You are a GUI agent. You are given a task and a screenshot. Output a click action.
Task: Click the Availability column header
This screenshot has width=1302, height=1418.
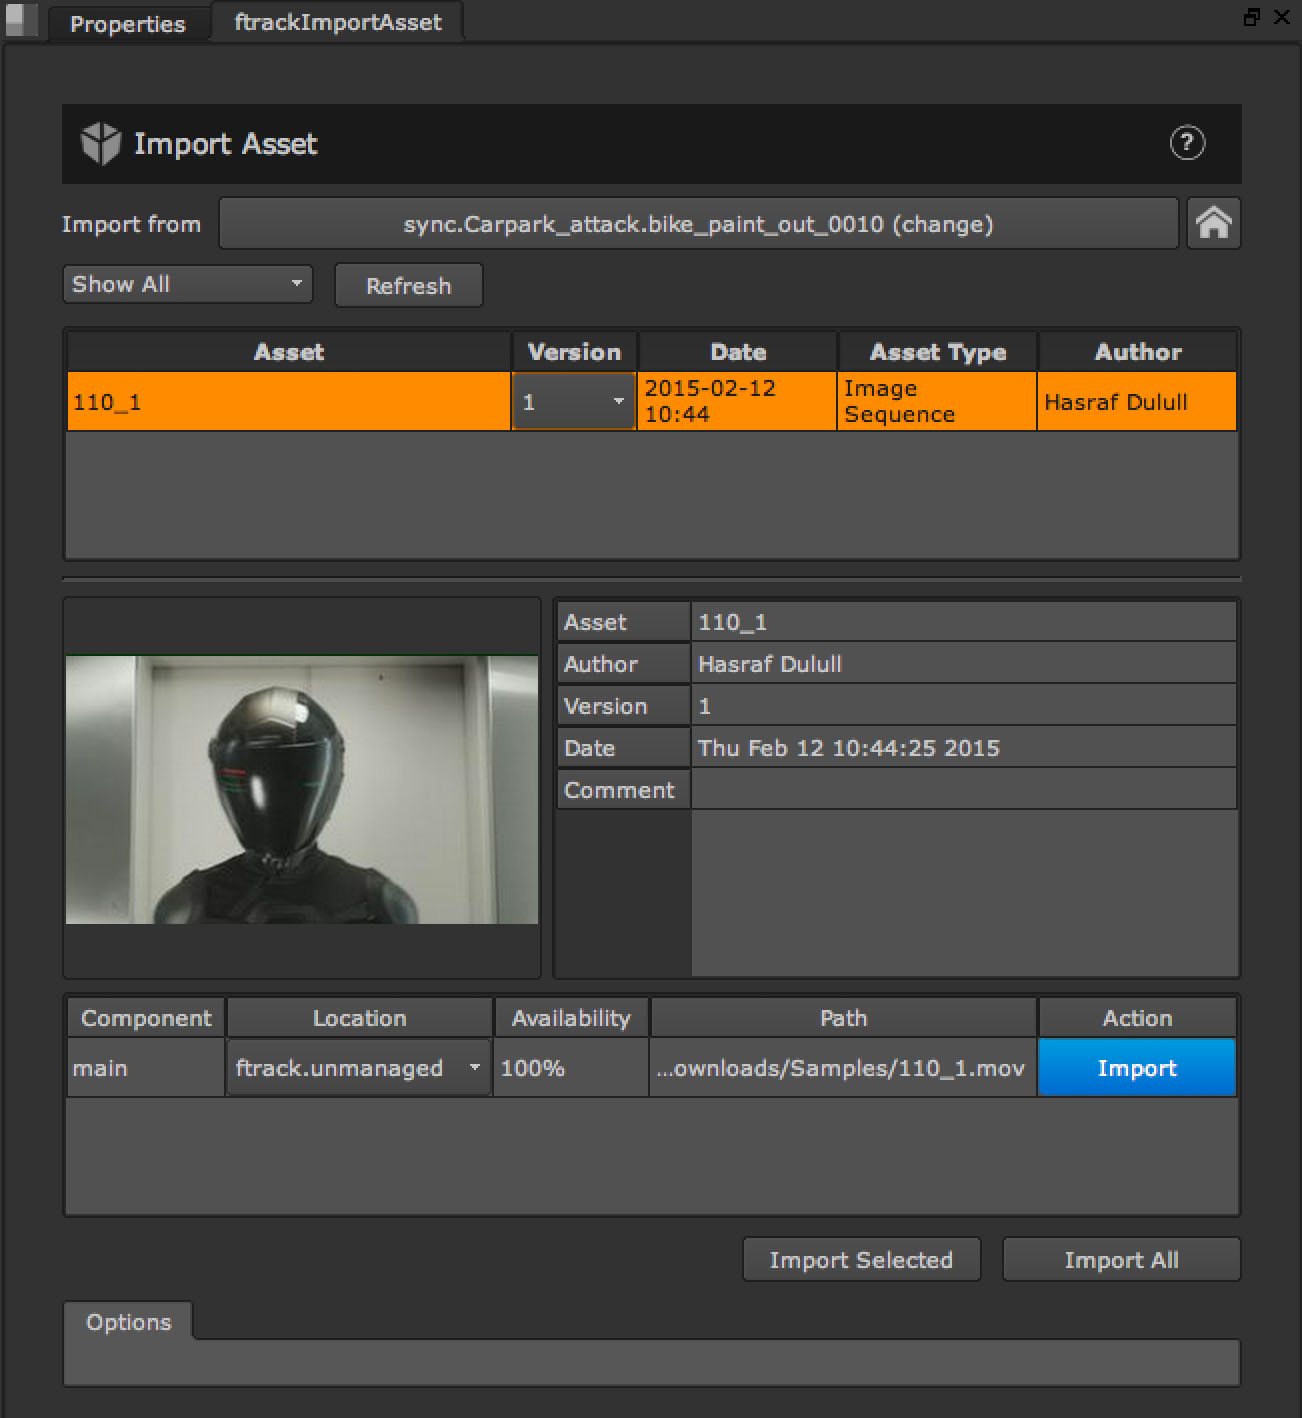[x=571, y=1018]
